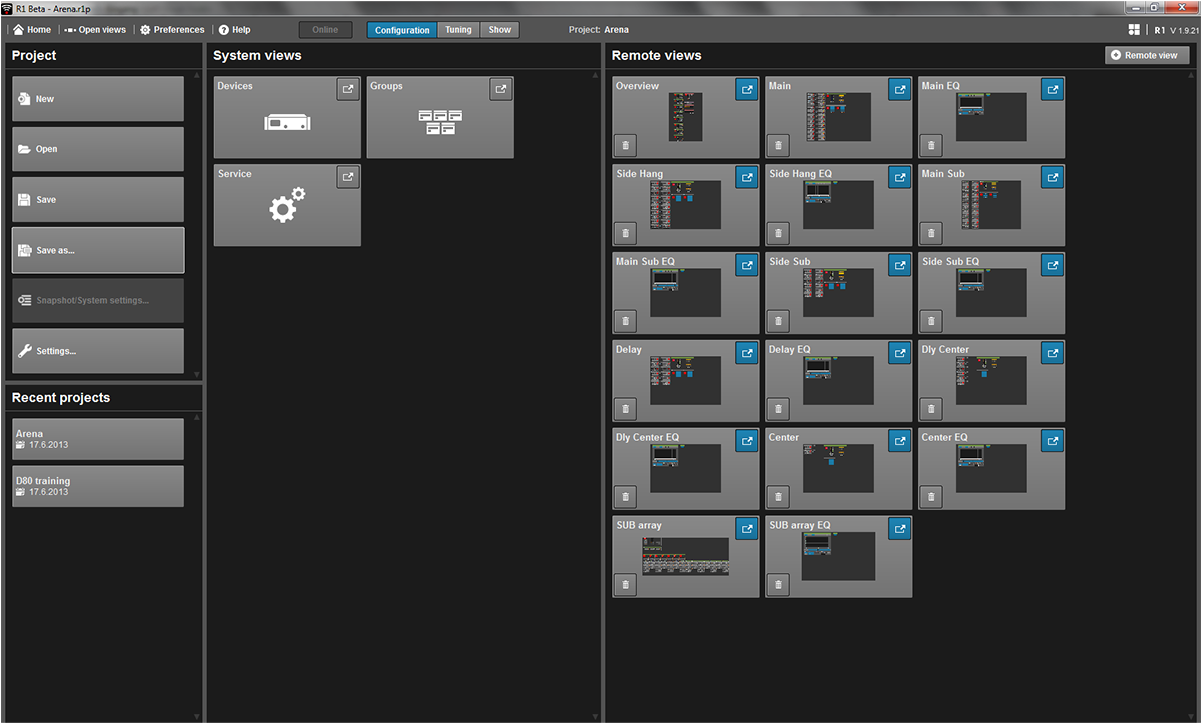Switch to Show mode
The image size is (1201, 723).
(x=500, y=30)
